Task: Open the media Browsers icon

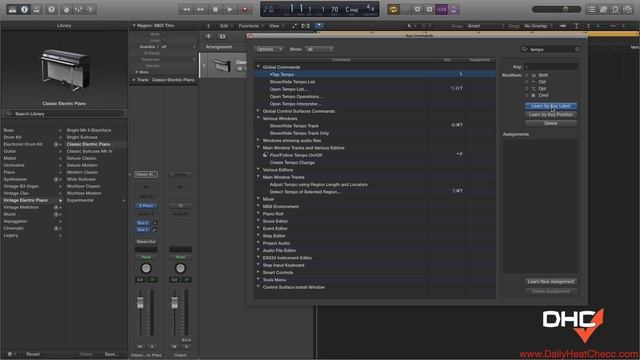Action: (x=627, y=9)
